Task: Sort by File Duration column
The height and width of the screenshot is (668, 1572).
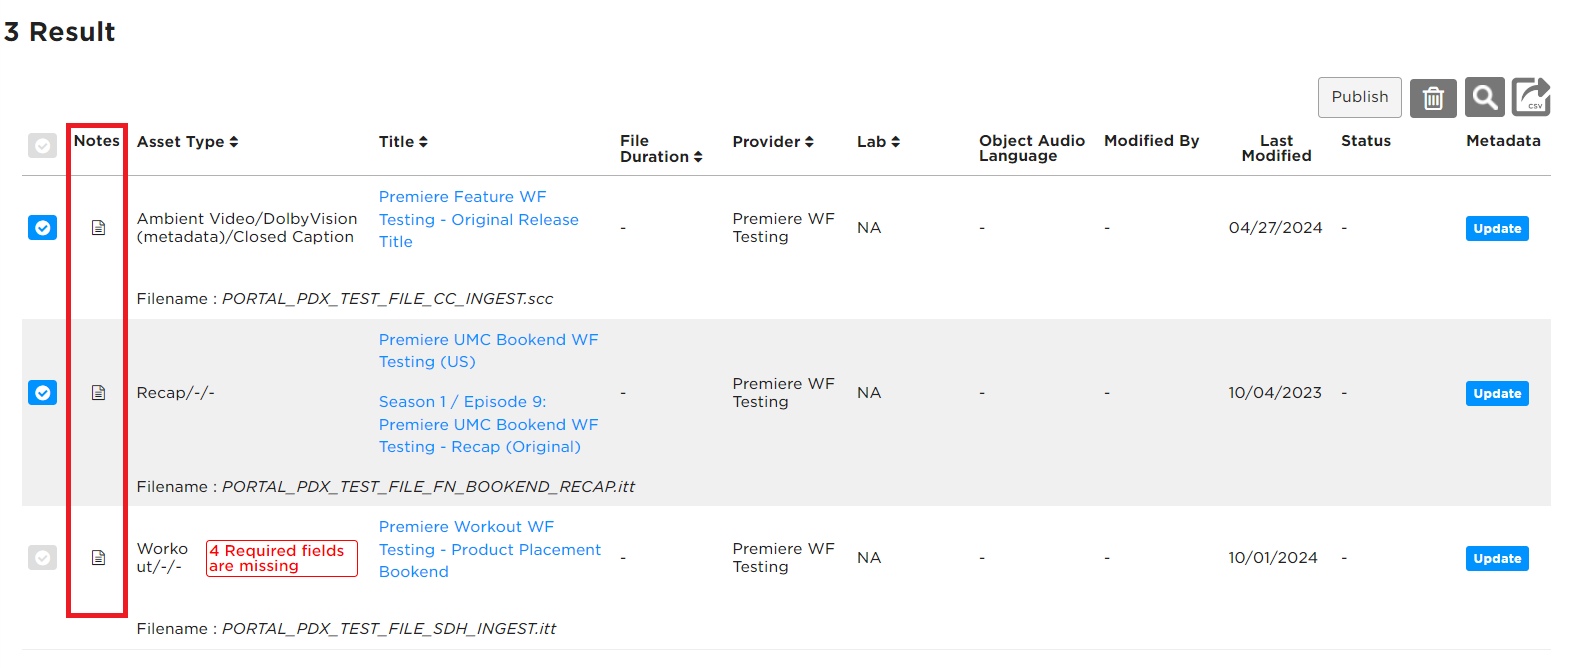Action: point(660,149)
